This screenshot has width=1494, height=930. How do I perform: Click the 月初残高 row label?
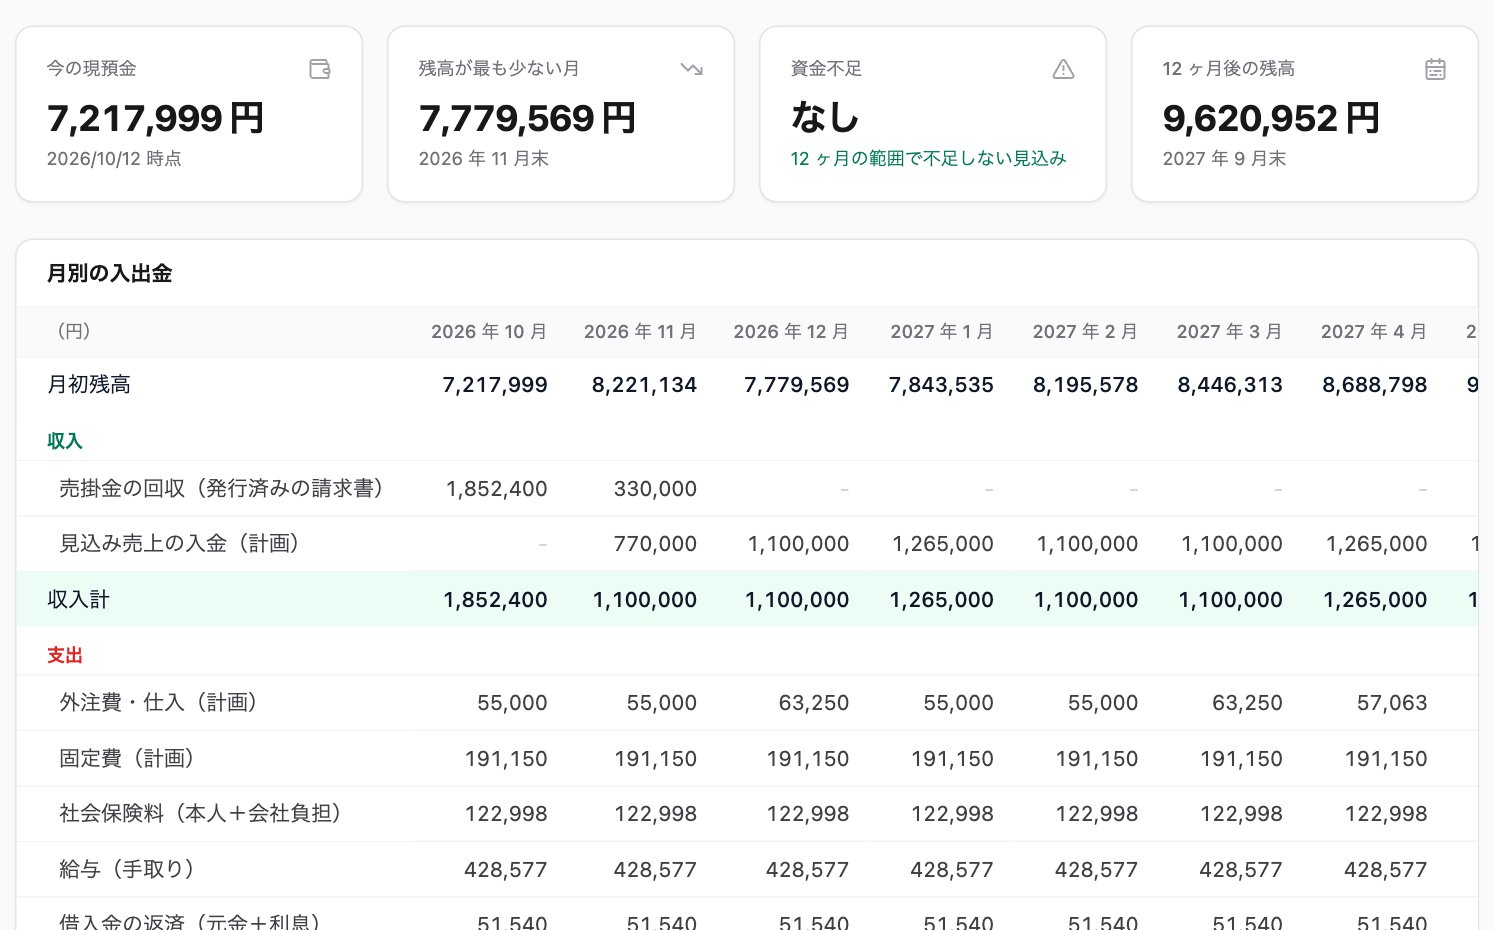tap(89, 385)
